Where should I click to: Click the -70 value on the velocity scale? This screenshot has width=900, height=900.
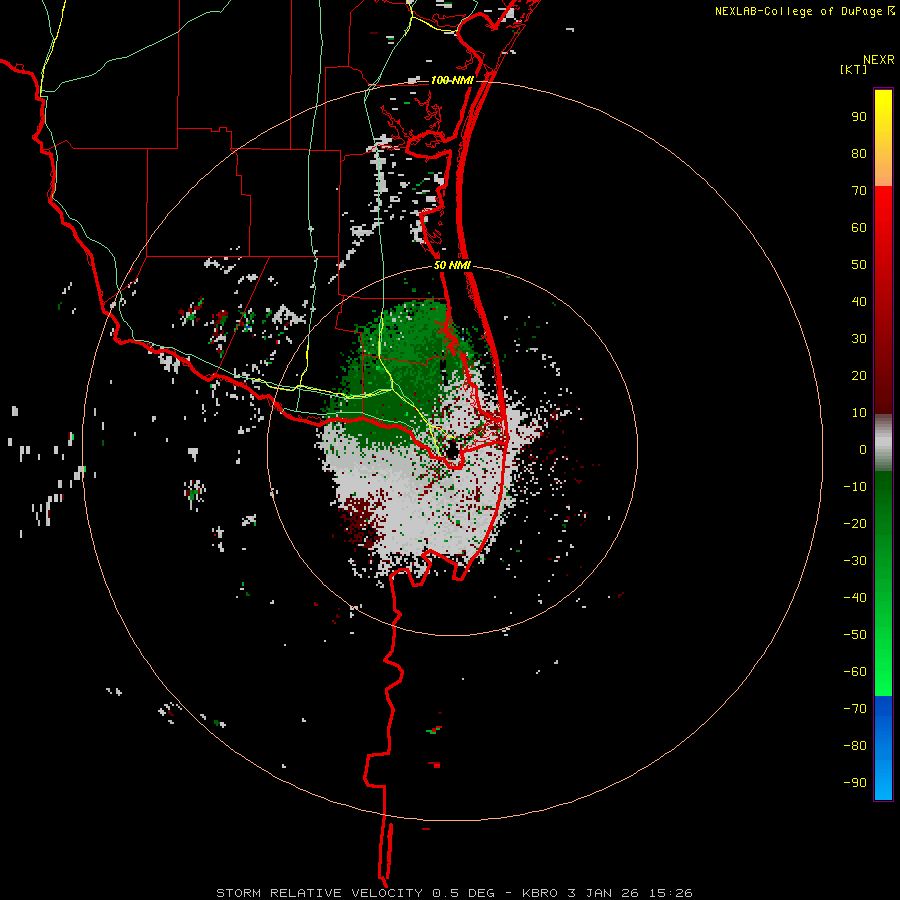[855, 709]
